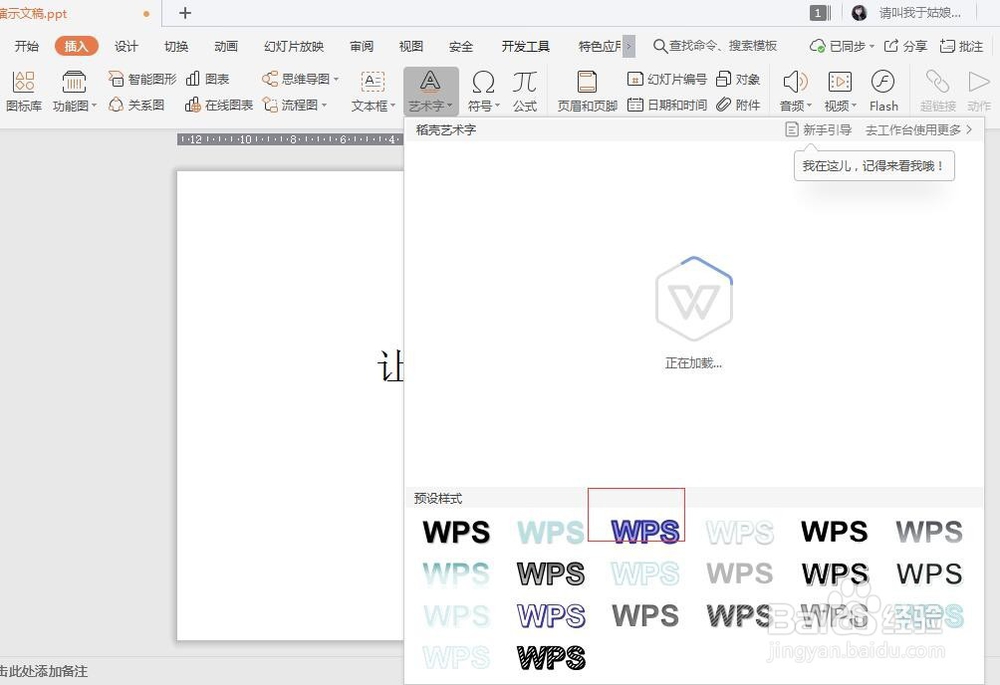Insert a flowchart (流程图)
This screenshot has height=685, width=1000.
coord(295,105)
